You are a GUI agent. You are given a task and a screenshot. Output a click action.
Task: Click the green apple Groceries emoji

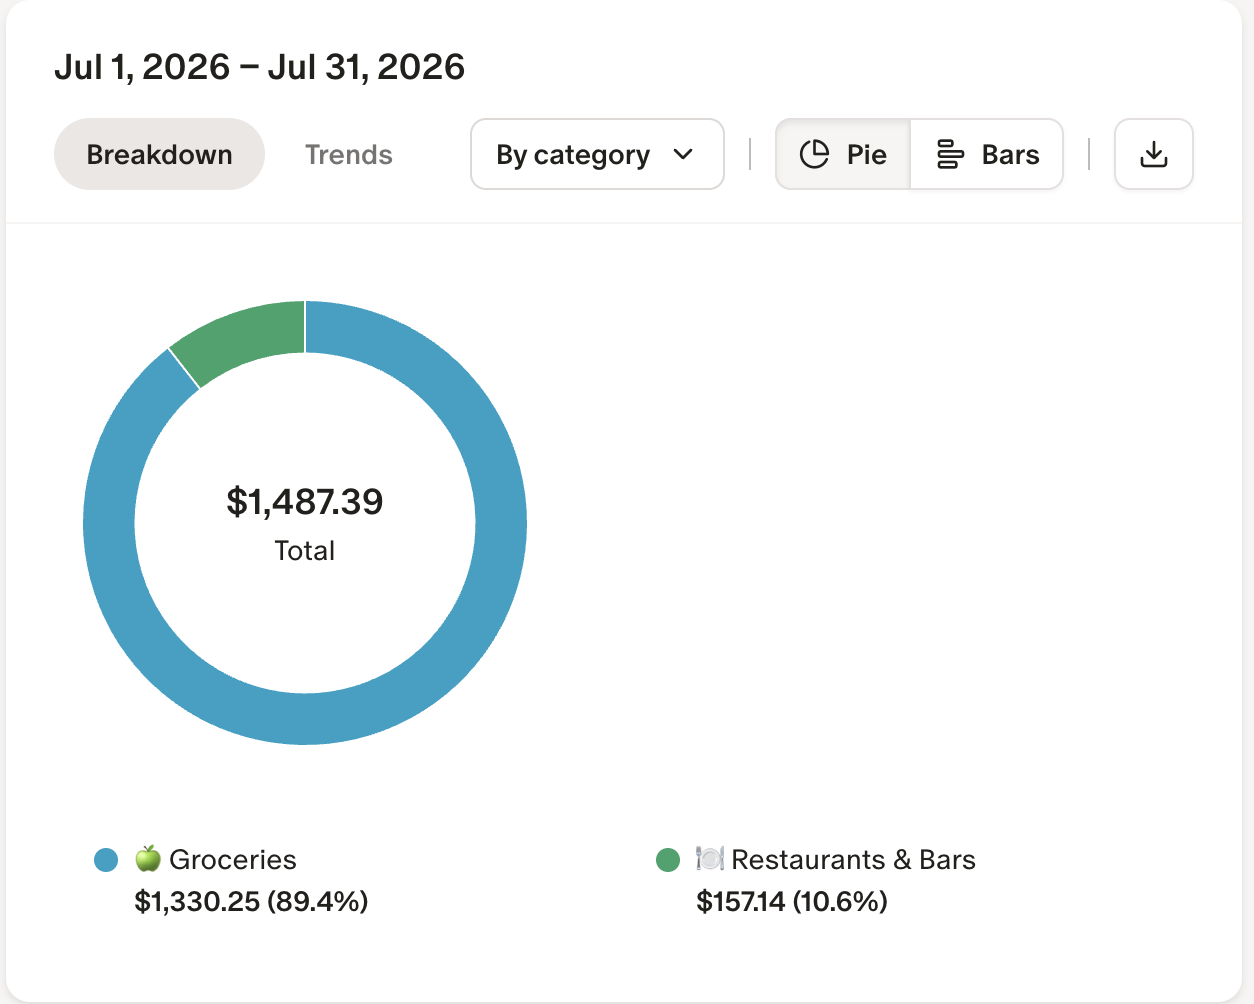(148, 859)
